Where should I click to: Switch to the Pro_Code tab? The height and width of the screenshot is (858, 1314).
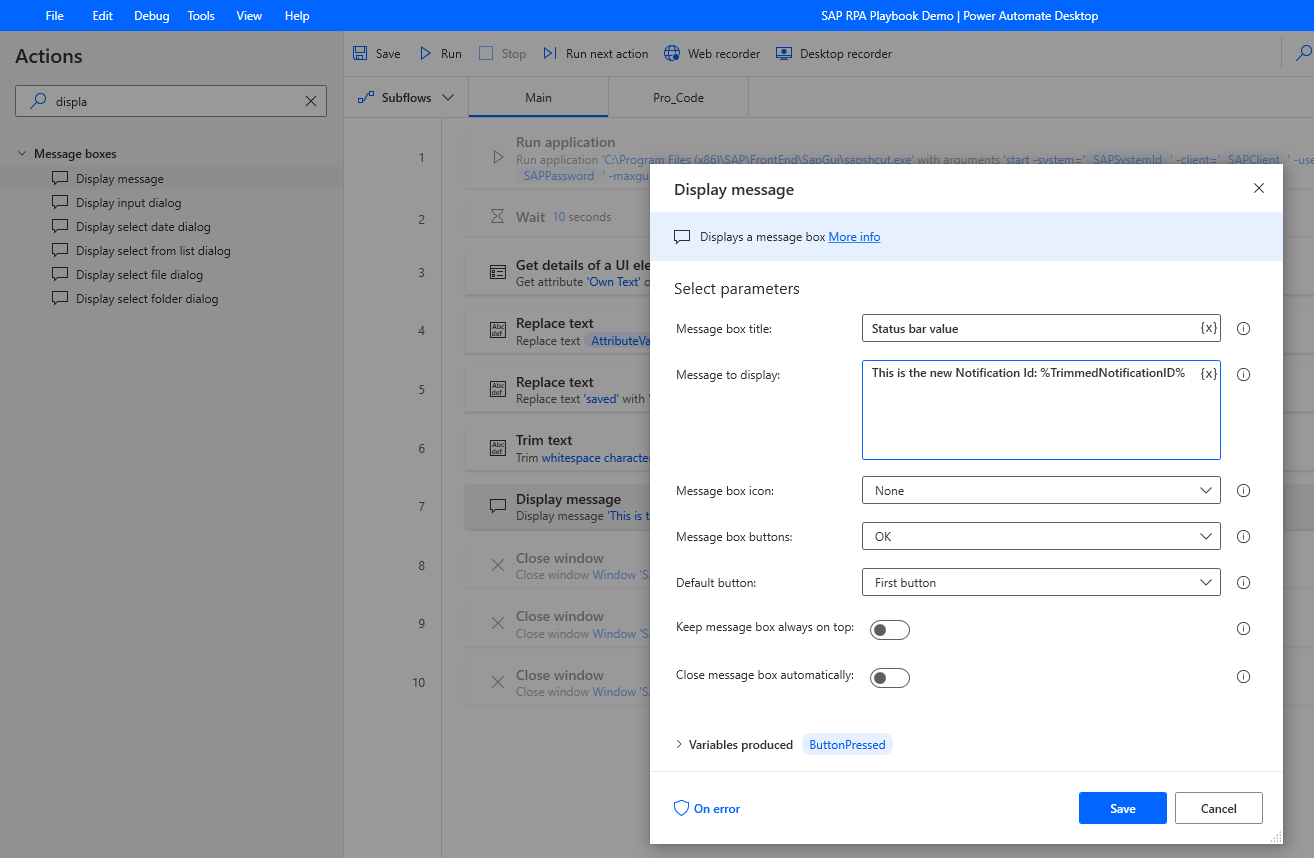678,97
